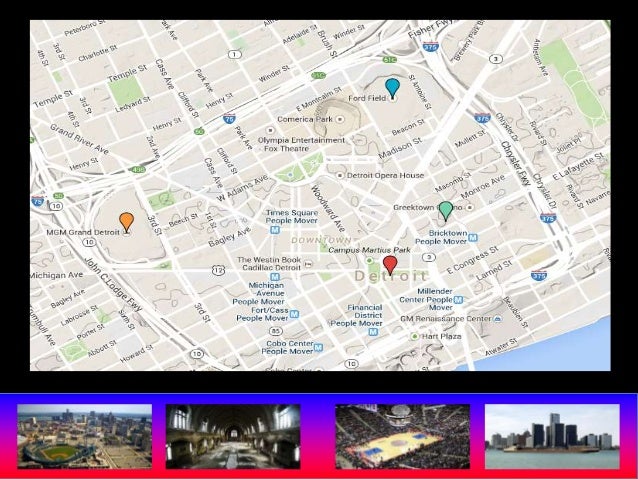
Task: Click the Detroit Opera House marker icon
Action: coord(340,175)
